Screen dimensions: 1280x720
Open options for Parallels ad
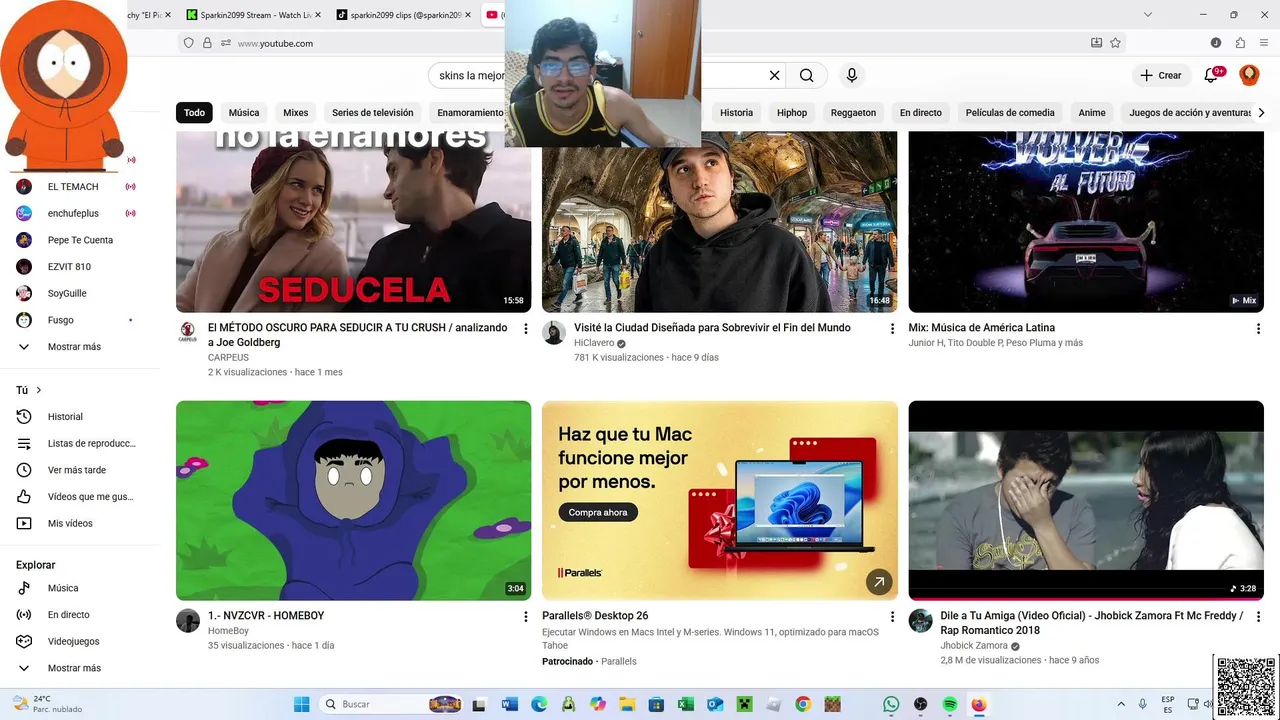[x=892, y=617]
